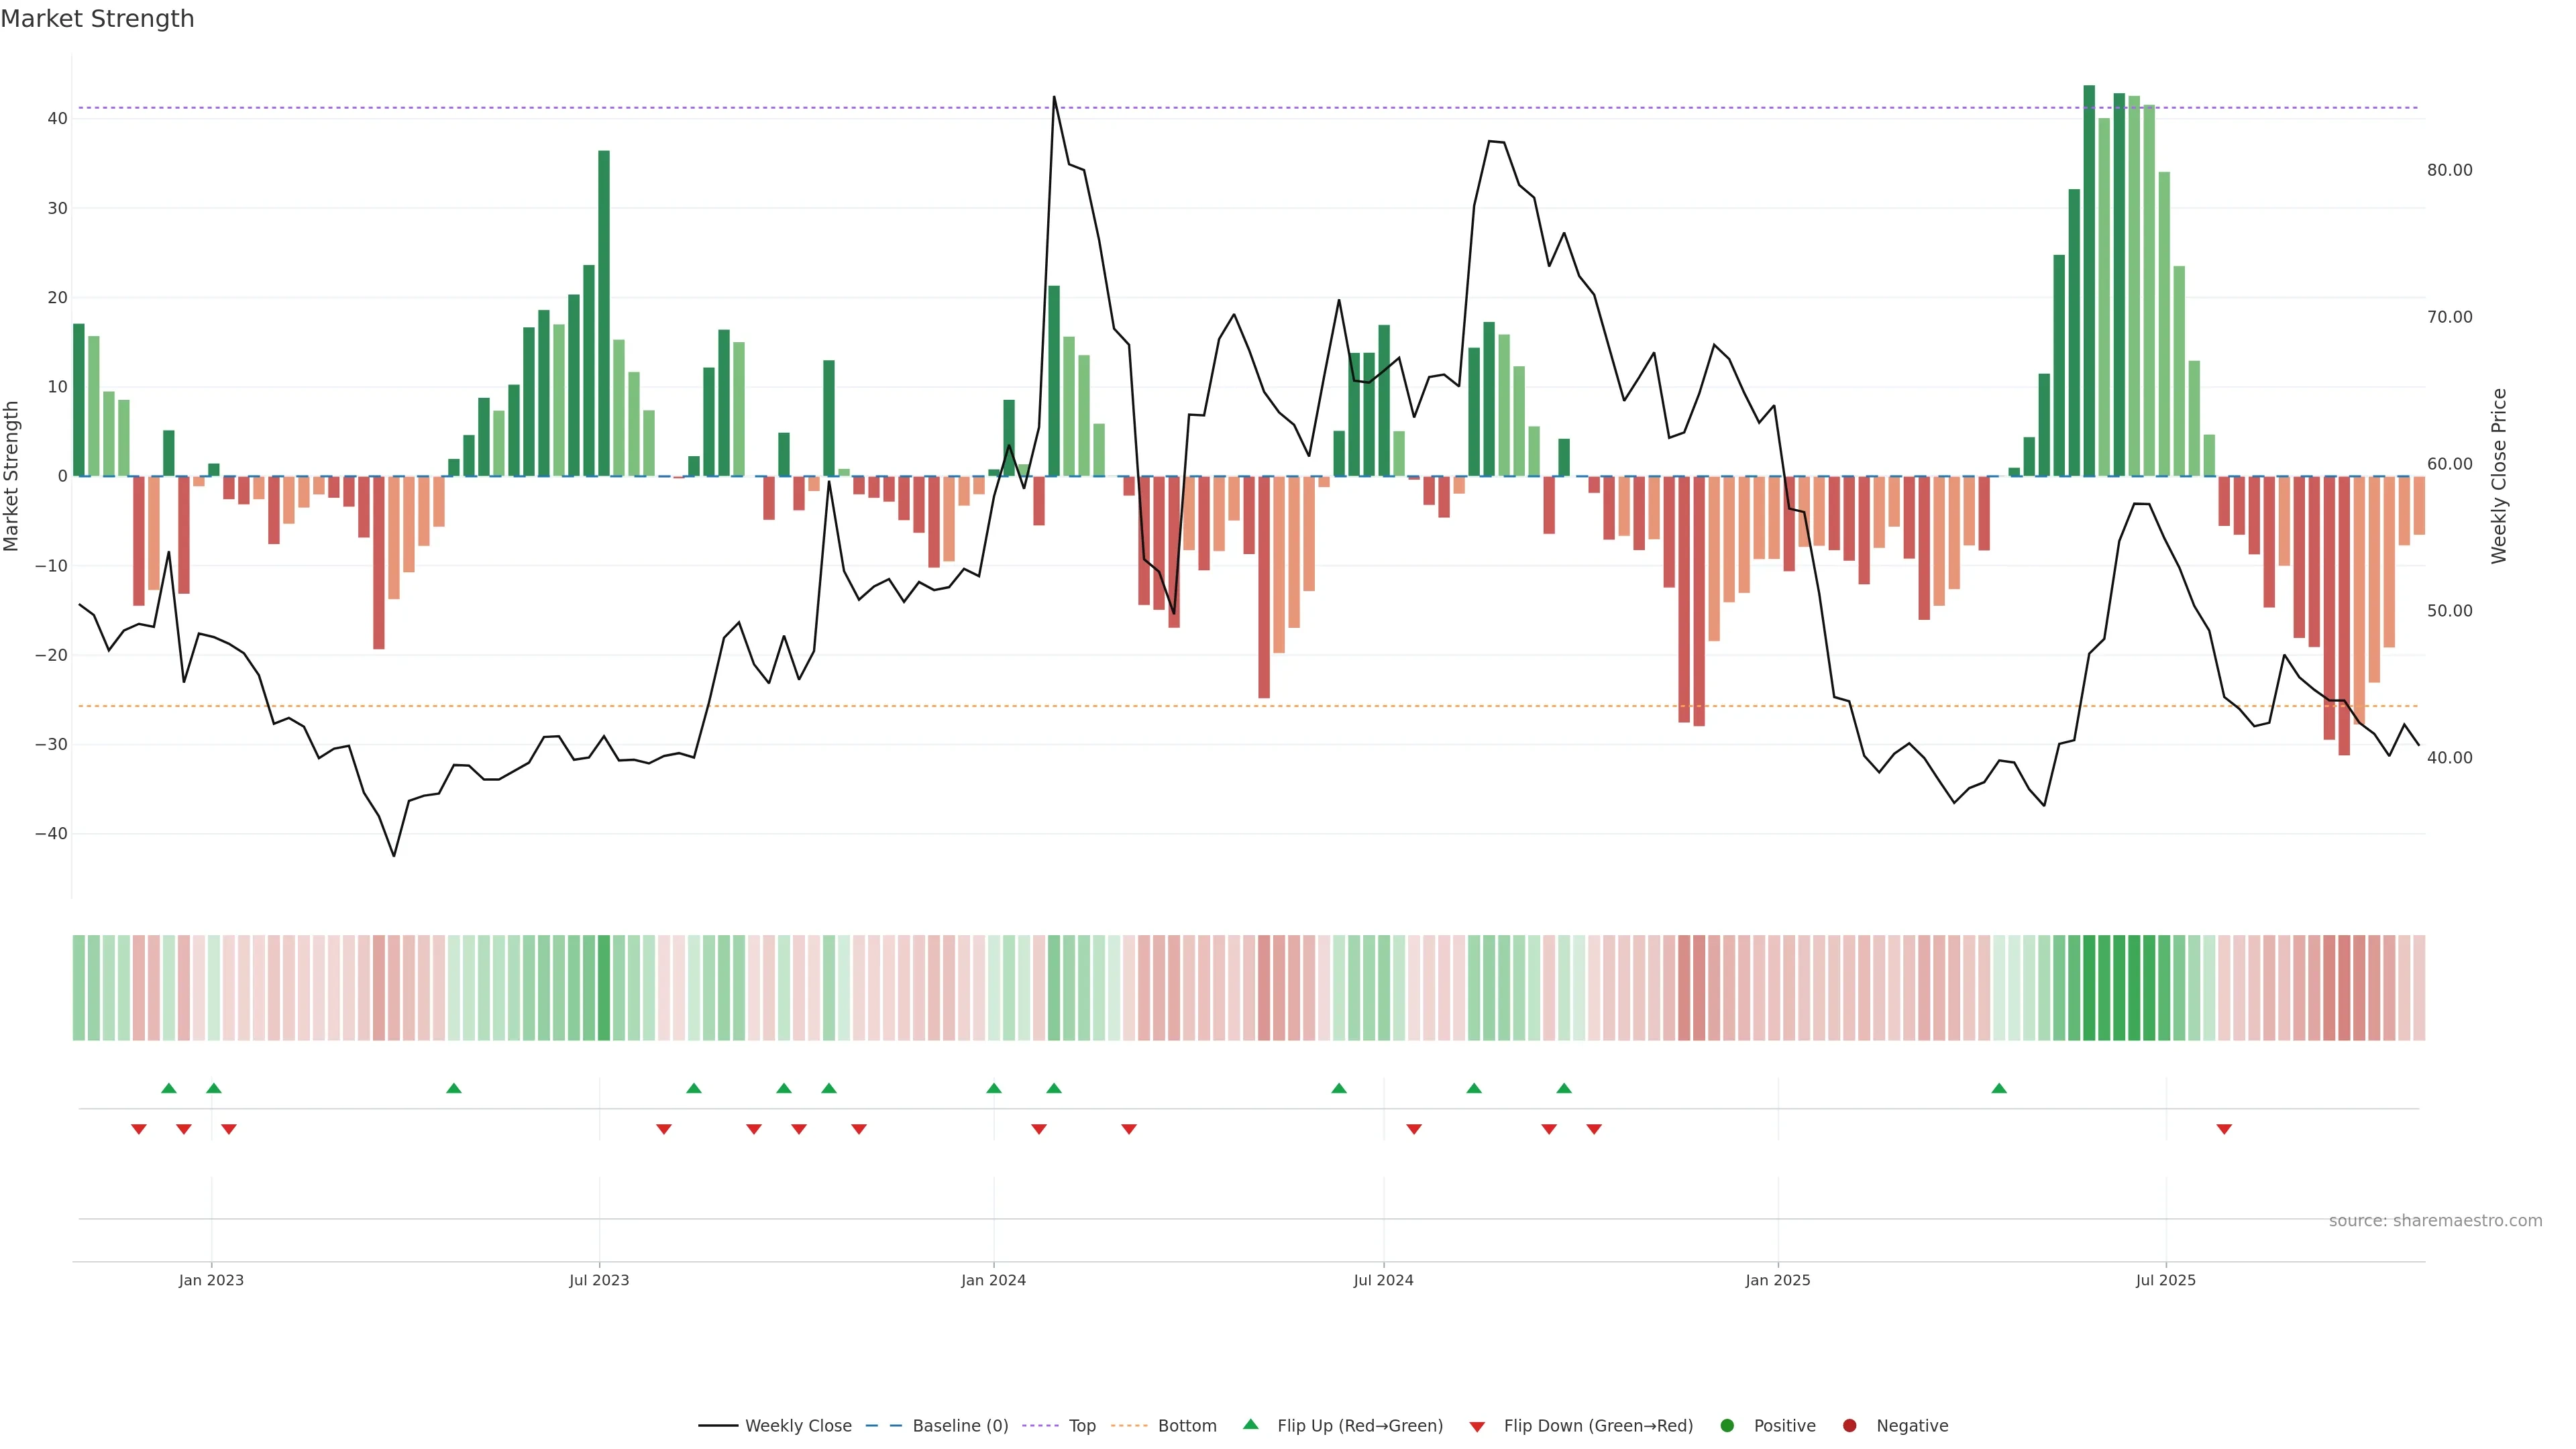Screen dimensions: 2576x1449
Task: Click the tallest green bar near Jul 2023
Action: (604, 313)
